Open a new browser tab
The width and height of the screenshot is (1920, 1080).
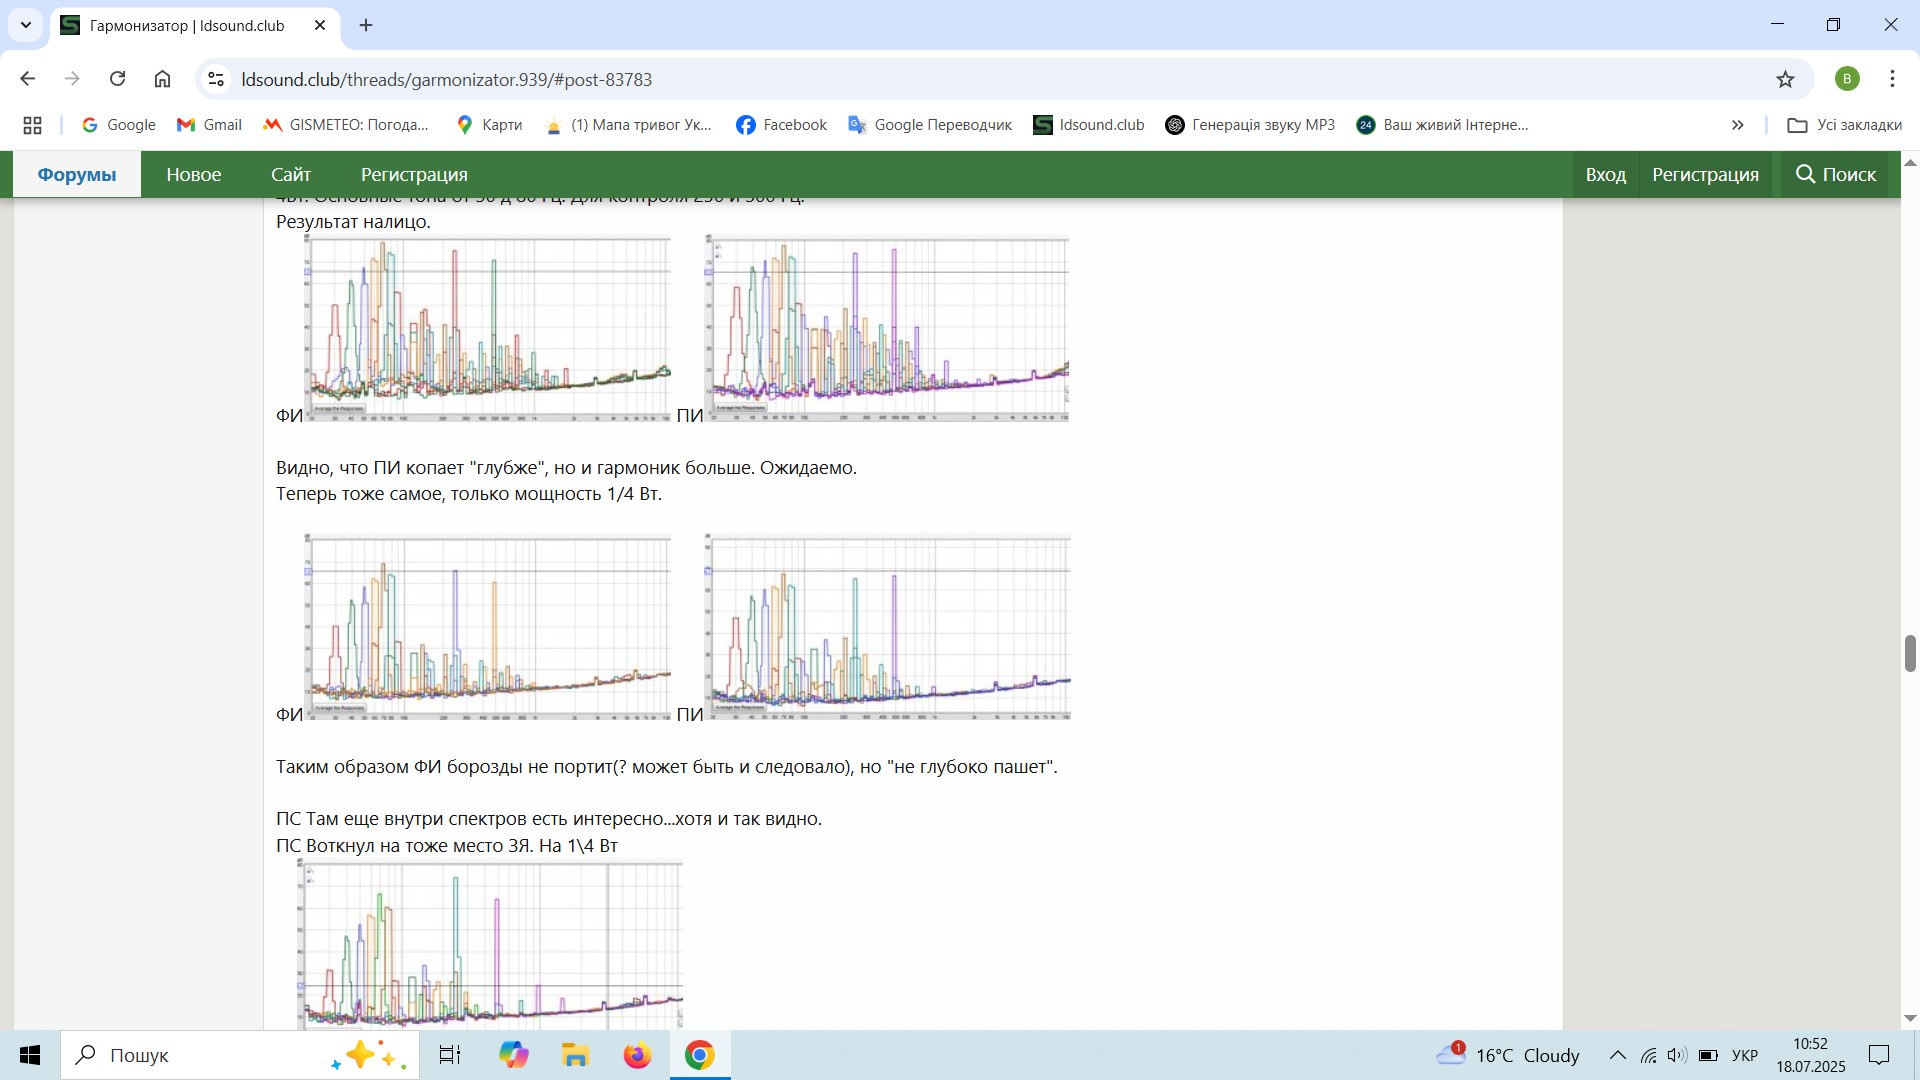coord(366,25)
